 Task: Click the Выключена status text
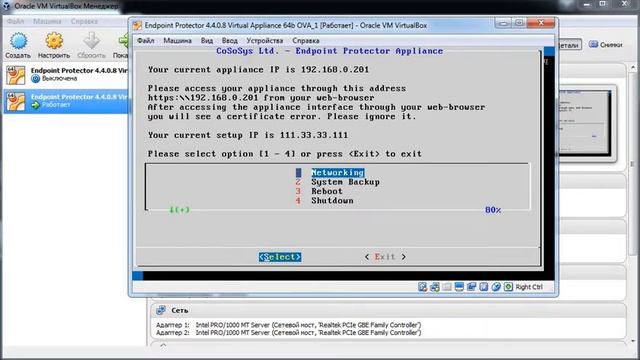[x=59, y=78]
